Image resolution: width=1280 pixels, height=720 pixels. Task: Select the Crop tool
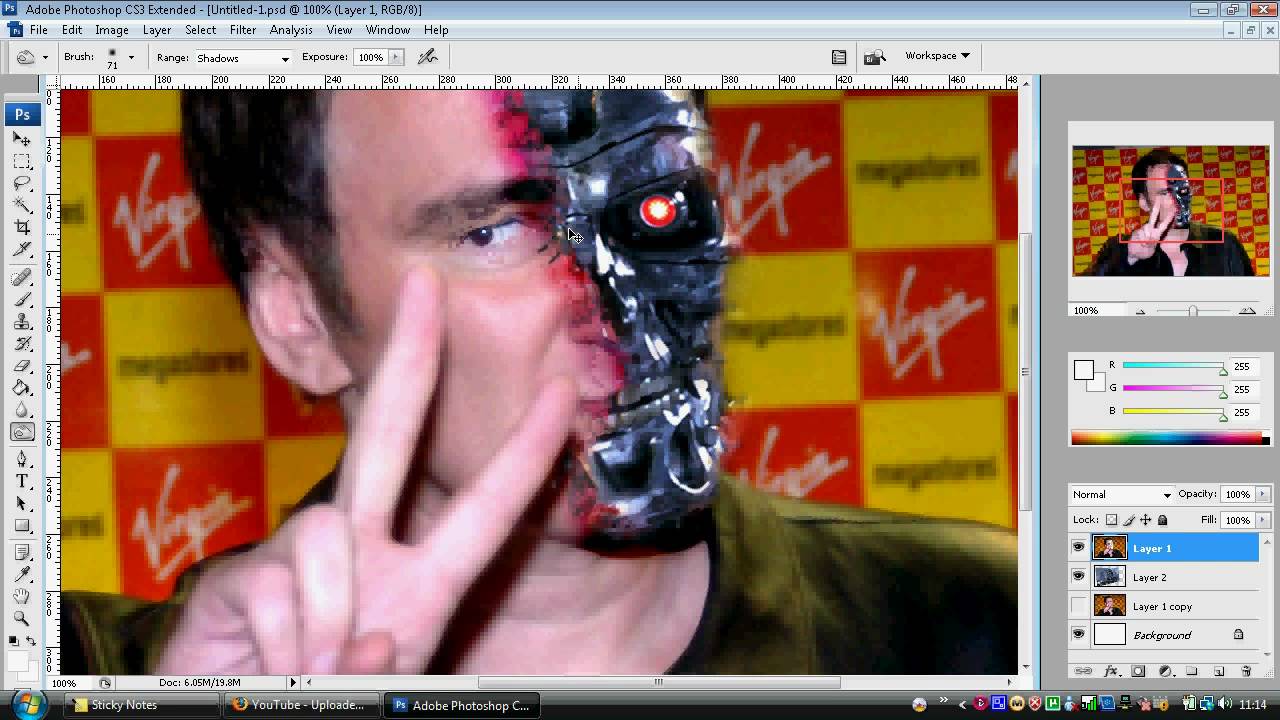coord(22,227)
